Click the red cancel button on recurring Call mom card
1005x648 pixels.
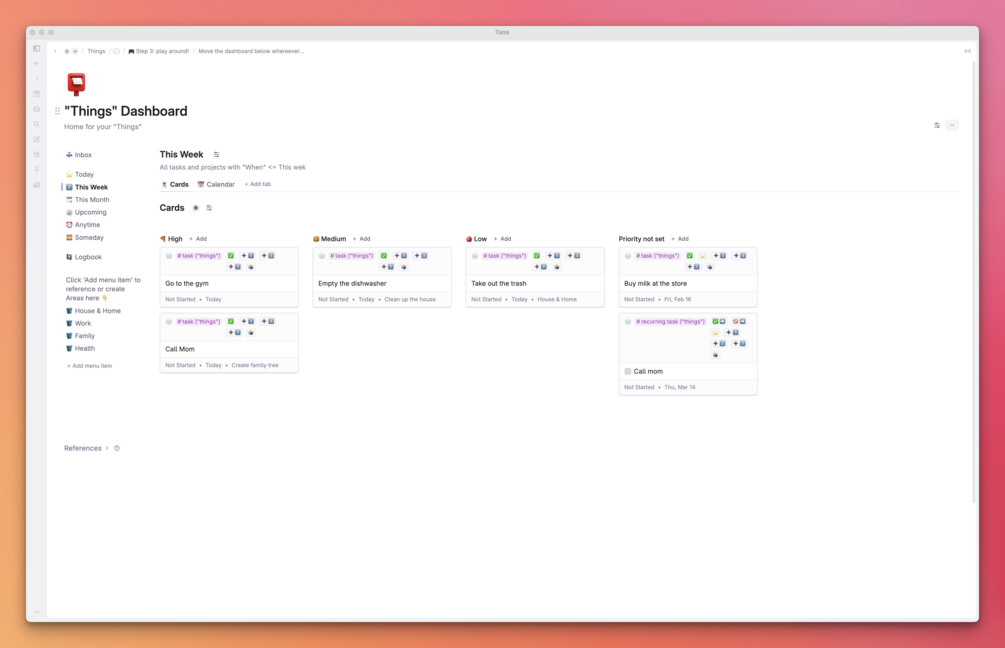pos(739,322)
